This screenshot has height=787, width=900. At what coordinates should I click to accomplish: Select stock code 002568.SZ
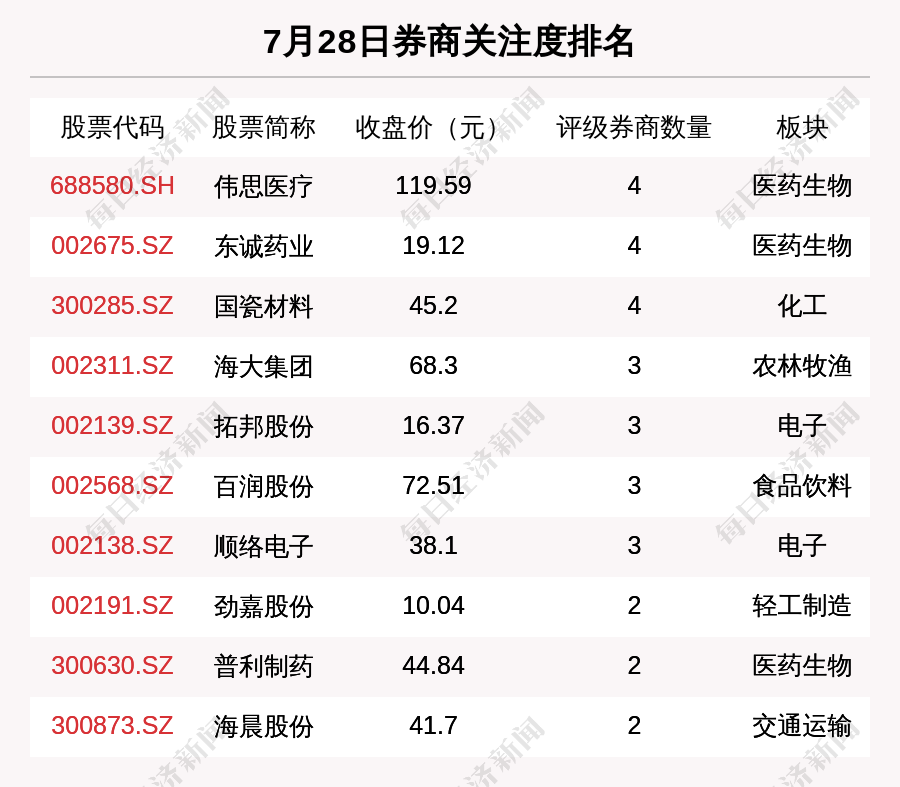(x=112, y=486)
